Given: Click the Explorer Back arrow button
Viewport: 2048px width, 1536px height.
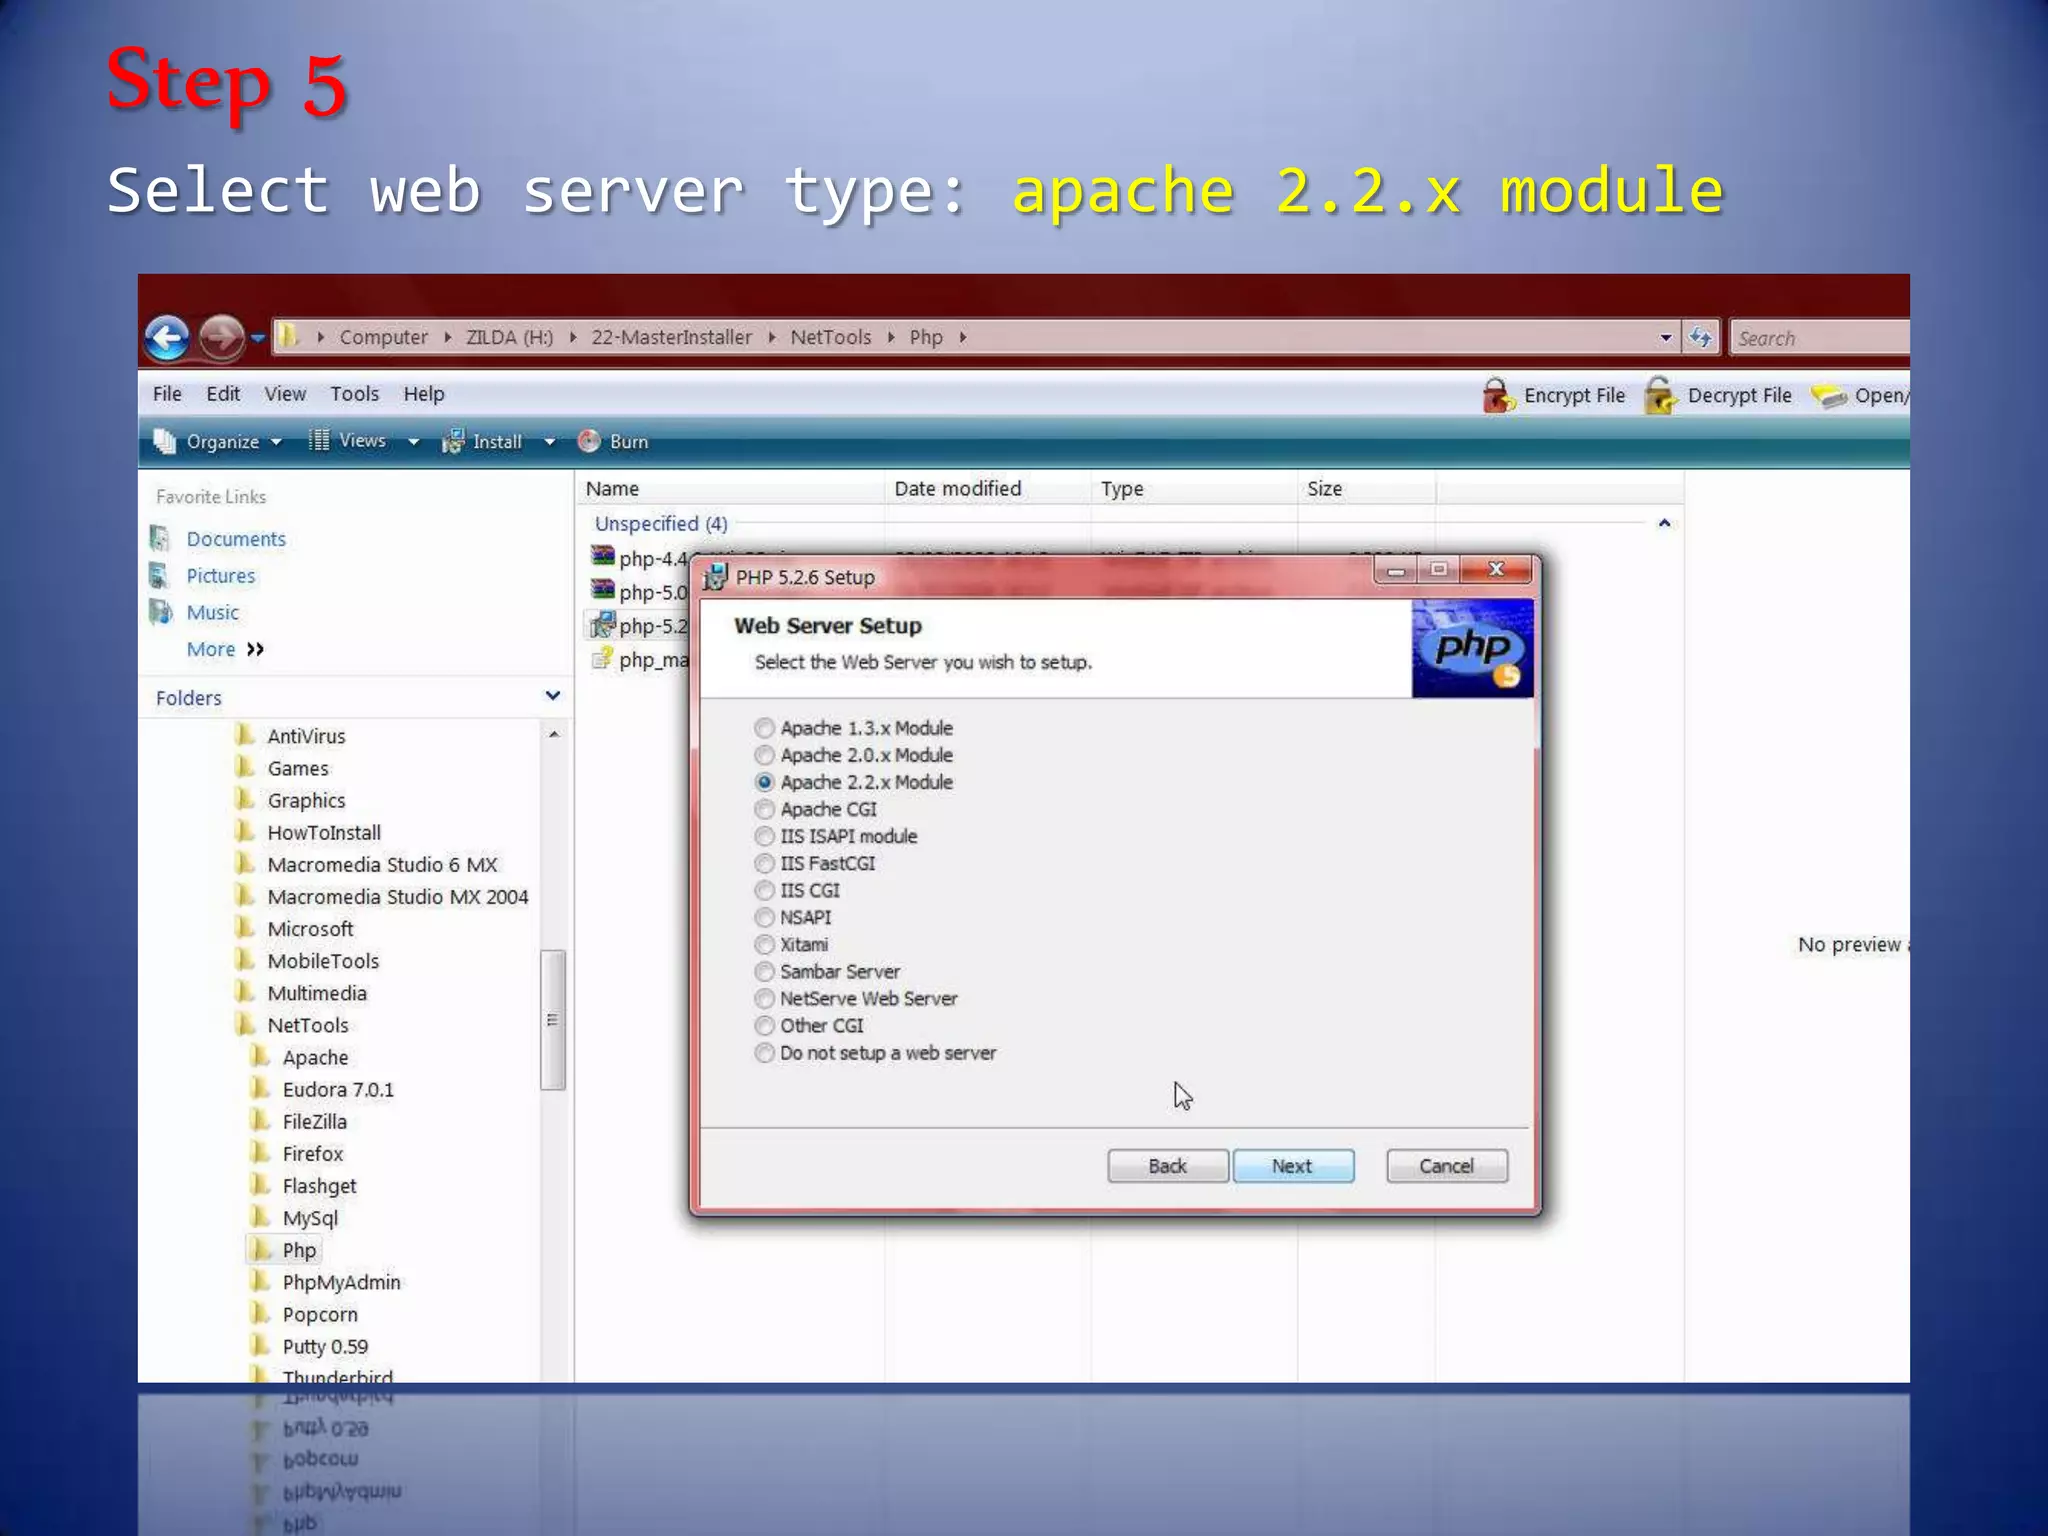Looking at the screenshot, I should (167, 337).
